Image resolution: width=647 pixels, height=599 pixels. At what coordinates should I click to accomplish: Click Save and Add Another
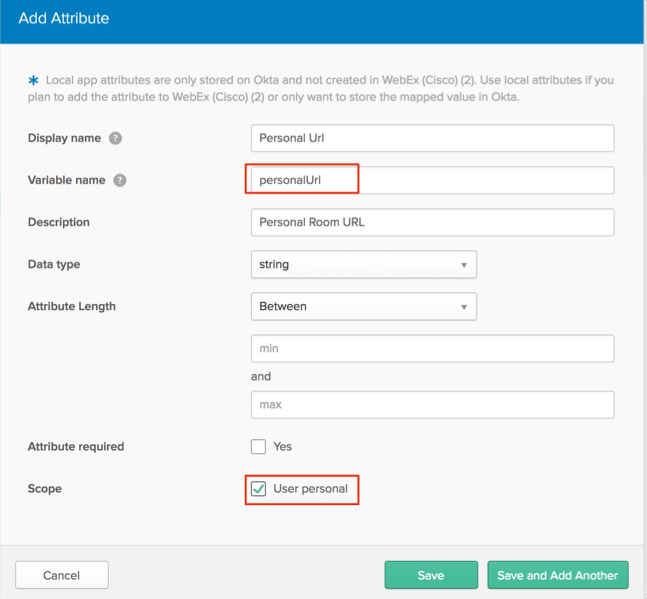[557, 575]
